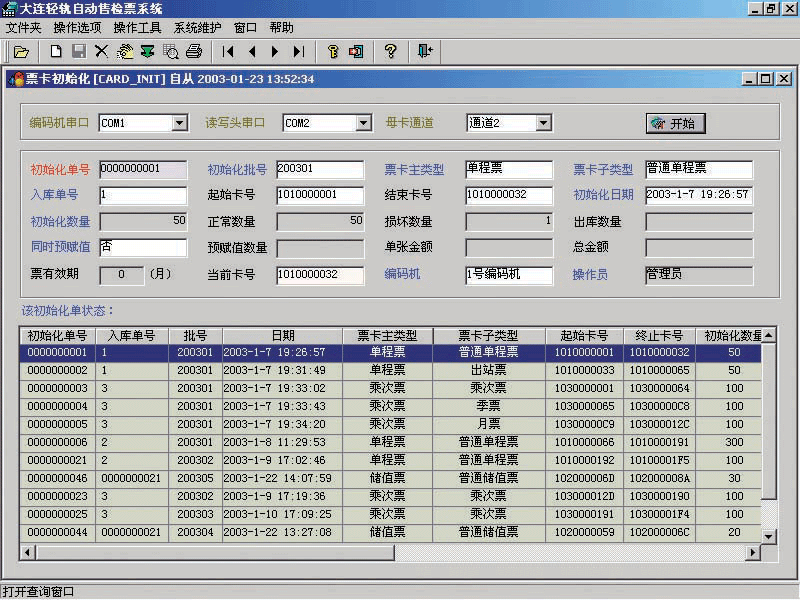Viewport: 800px width, 600px height.
Task: Expand the 编码机串口 COM1 dropdown
Action: [x=179, y=123]
